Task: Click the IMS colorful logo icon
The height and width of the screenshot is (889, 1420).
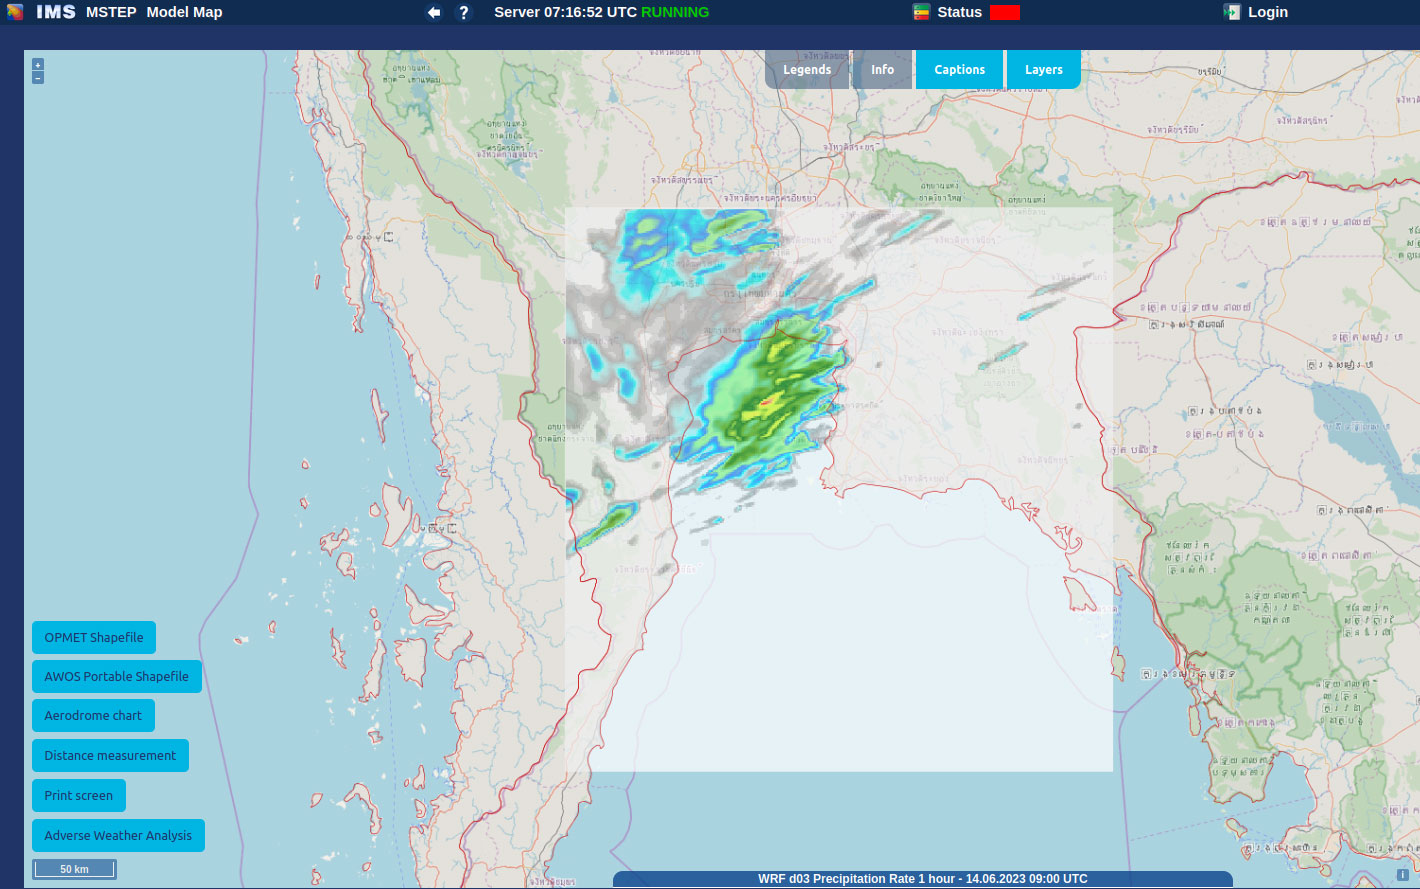Action: coord(15,12)
